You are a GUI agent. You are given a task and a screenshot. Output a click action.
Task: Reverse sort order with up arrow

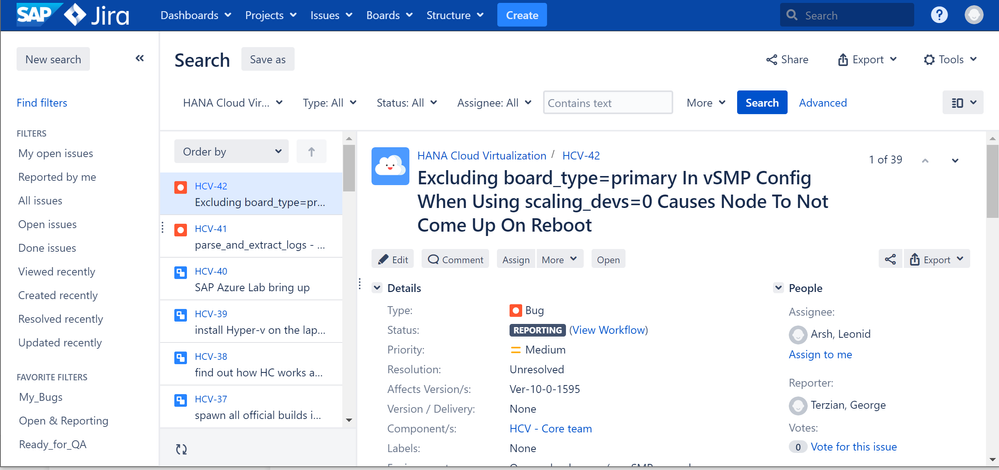click(x=312, y=152)
